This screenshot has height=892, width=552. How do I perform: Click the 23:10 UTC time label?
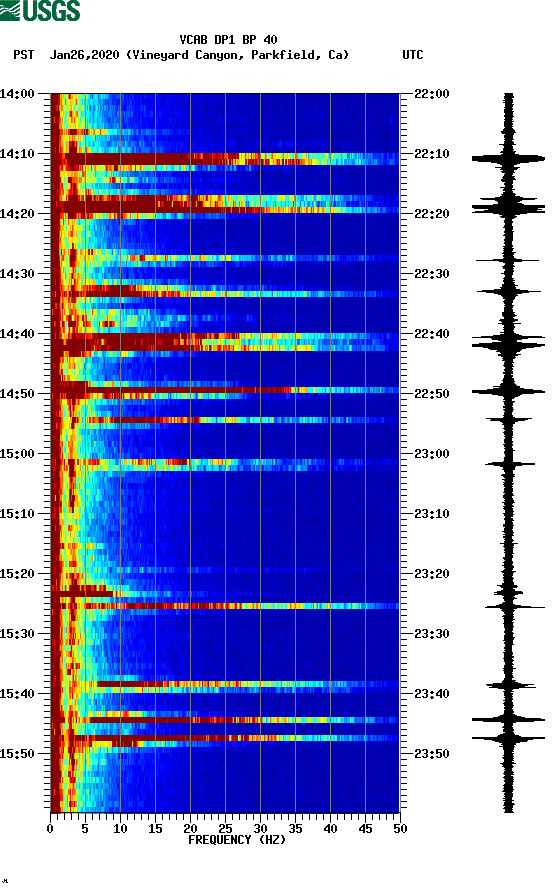pos(431,514)
